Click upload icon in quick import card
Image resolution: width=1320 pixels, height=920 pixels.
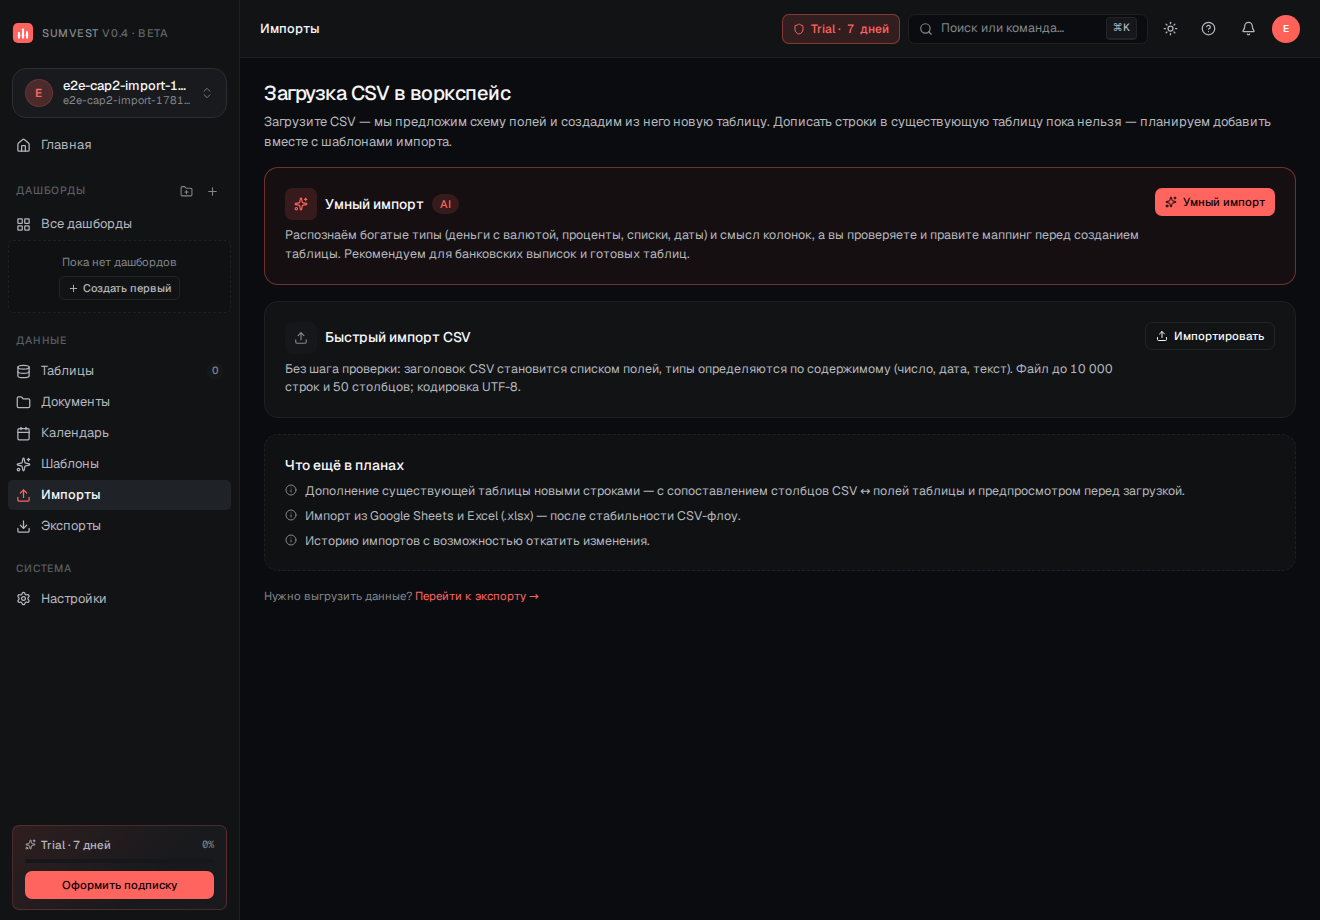[x=301, y=337]
